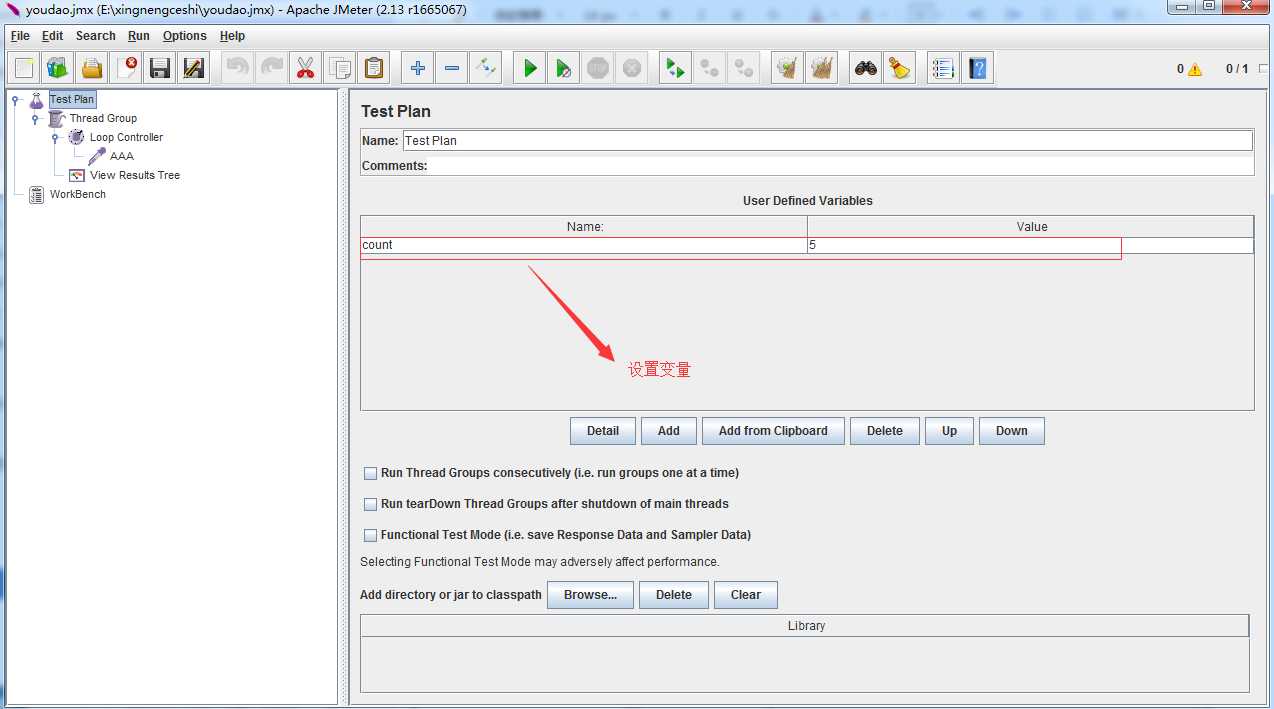The image size is (1274, 709).
Task: Click the Down button
Action: (x=1012, y=431)
